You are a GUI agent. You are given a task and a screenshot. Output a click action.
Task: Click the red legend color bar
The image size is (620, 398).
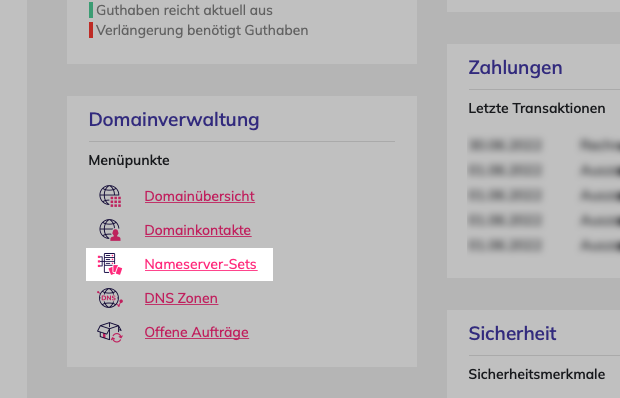91,30
